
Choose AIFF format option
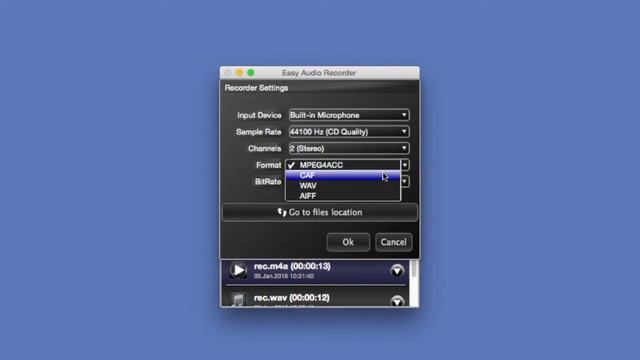coord(343,196)
